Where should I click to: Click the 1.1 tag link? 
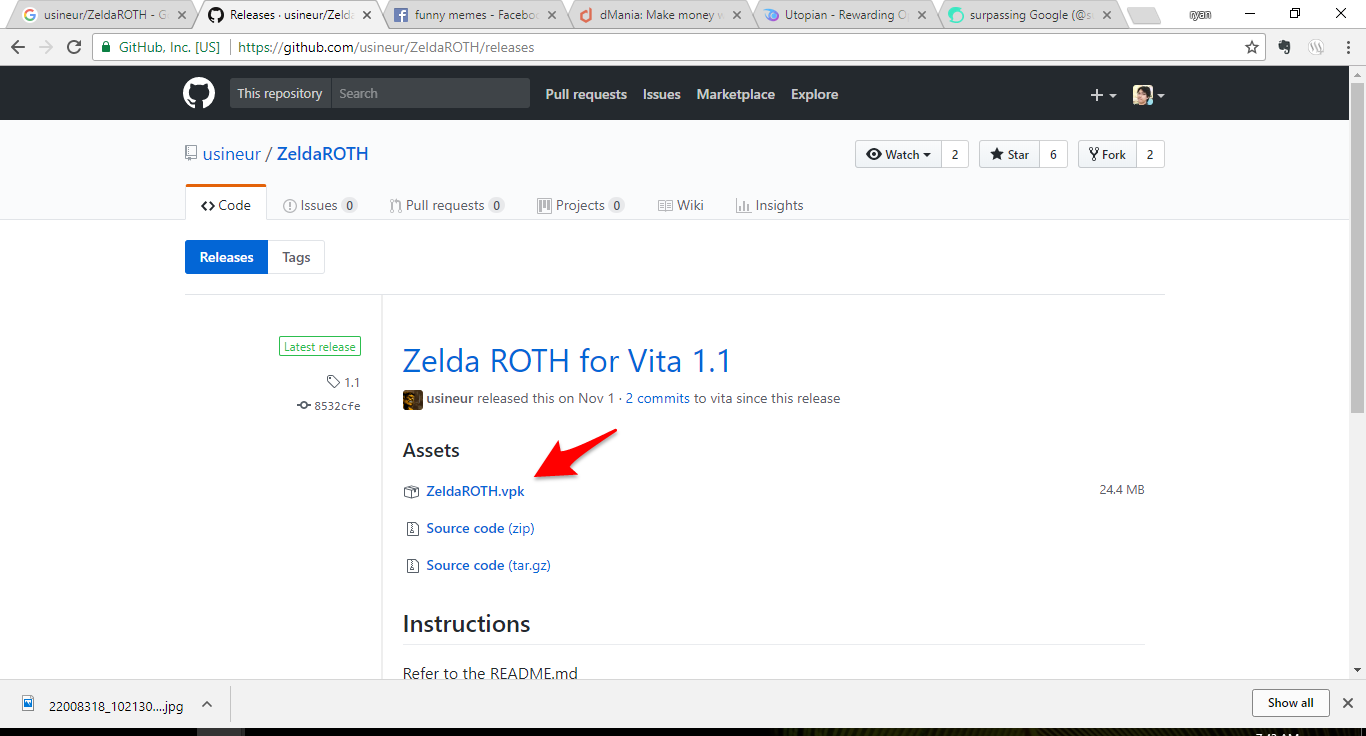coord(343,382)
